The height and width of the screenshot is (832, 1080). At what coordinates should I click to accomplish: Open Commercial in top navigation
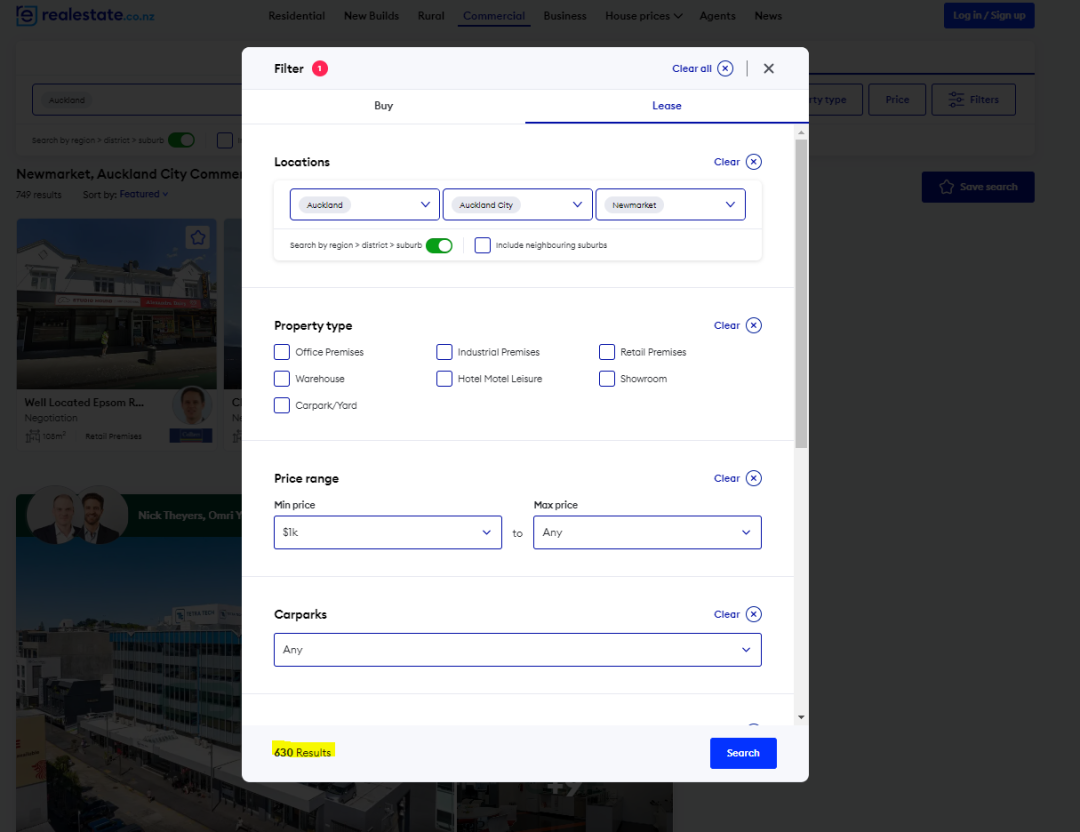(x=494, y=16)
